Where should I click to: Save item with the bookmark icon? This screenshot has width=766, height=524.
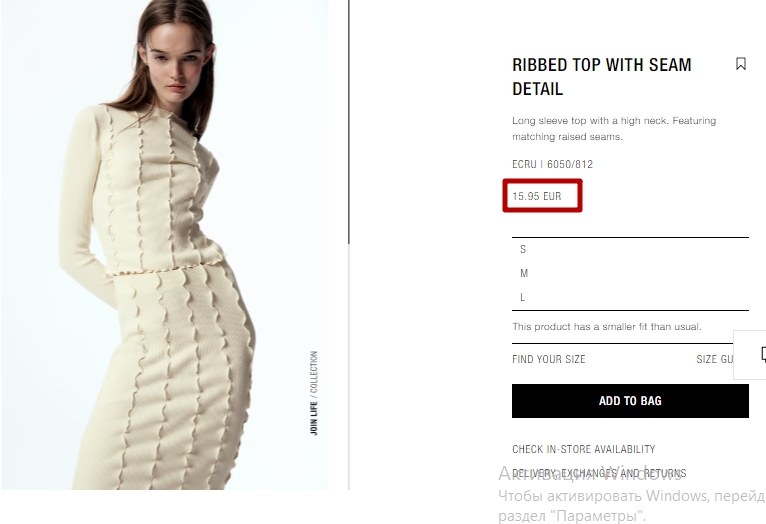[741, 63]
